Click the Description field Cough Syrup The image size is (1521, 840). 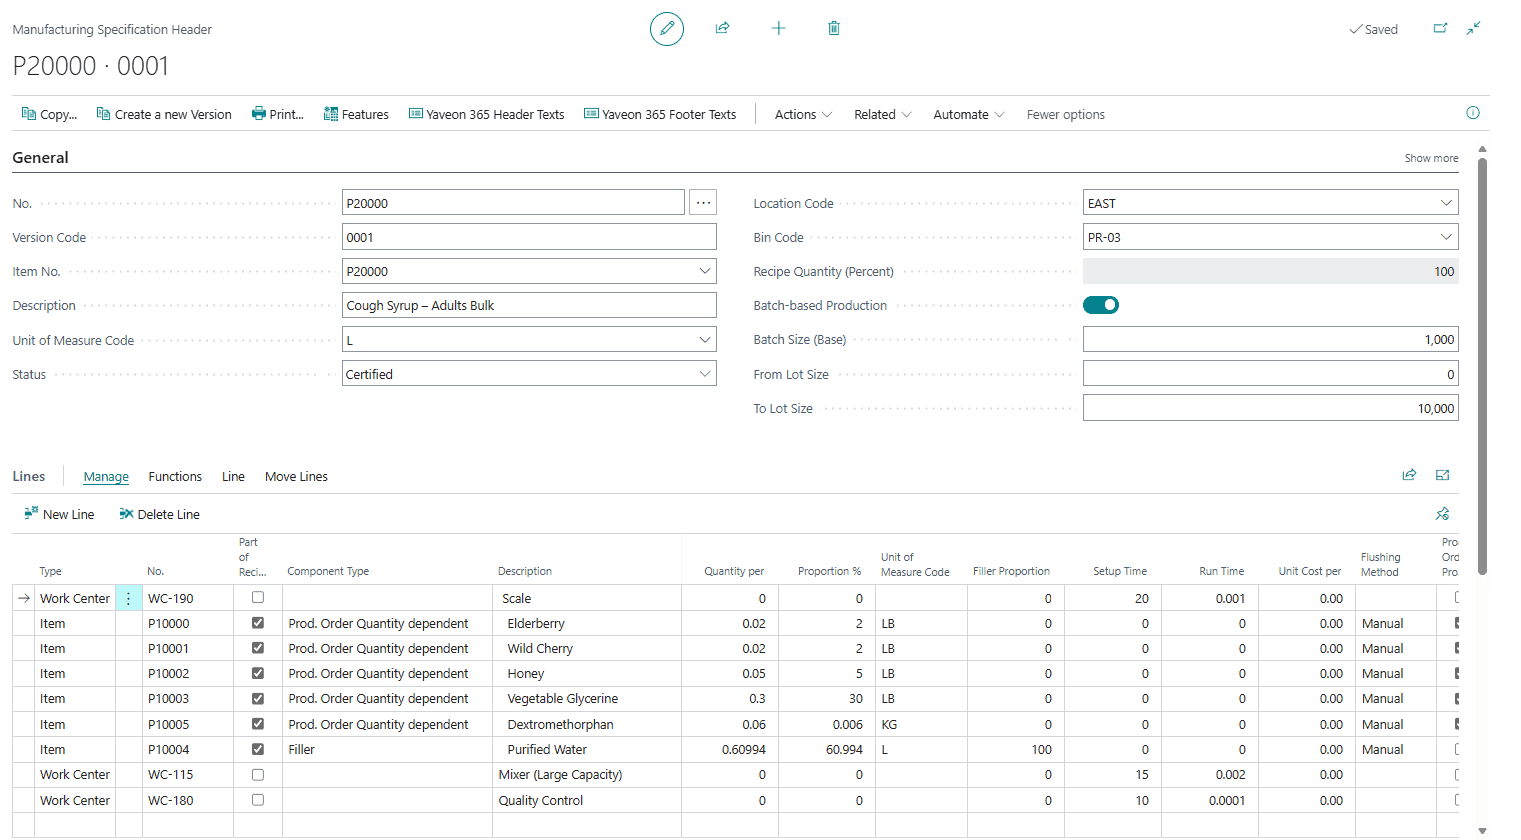[x=529, y=305]
